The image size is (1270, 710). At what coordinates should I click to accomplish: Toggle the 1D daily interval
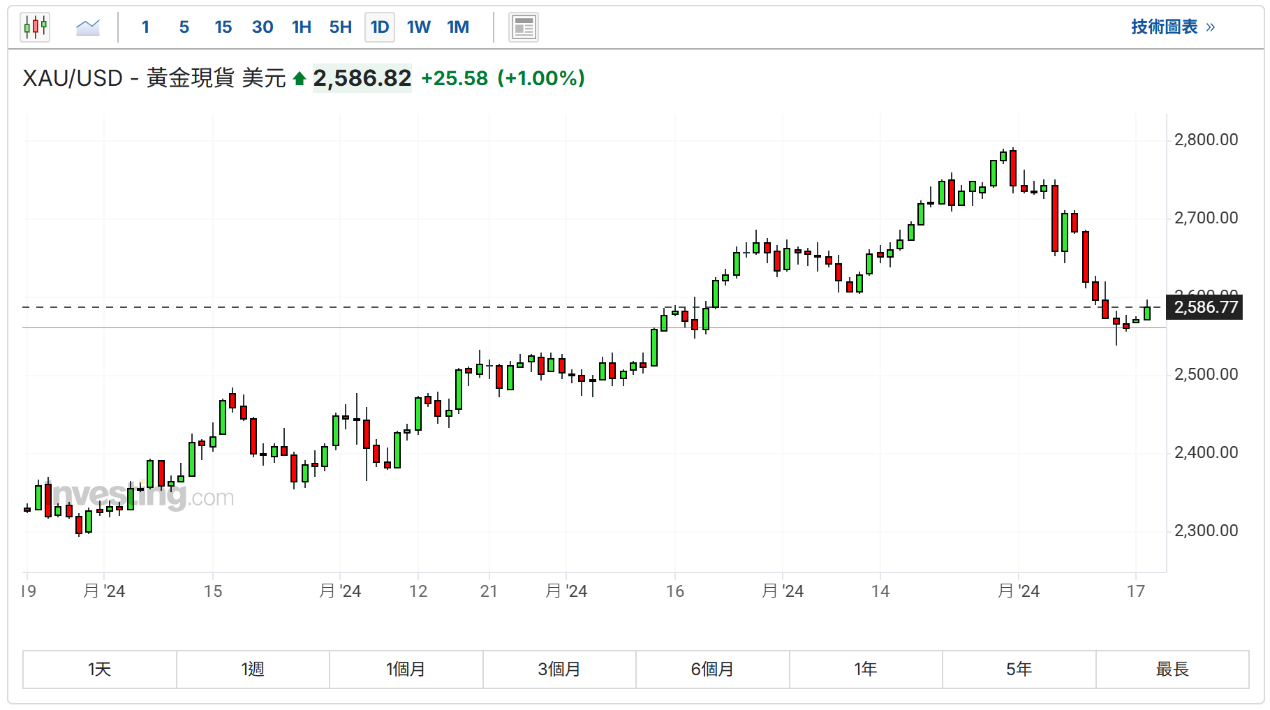pyautogui.click(x=380, y=27)
